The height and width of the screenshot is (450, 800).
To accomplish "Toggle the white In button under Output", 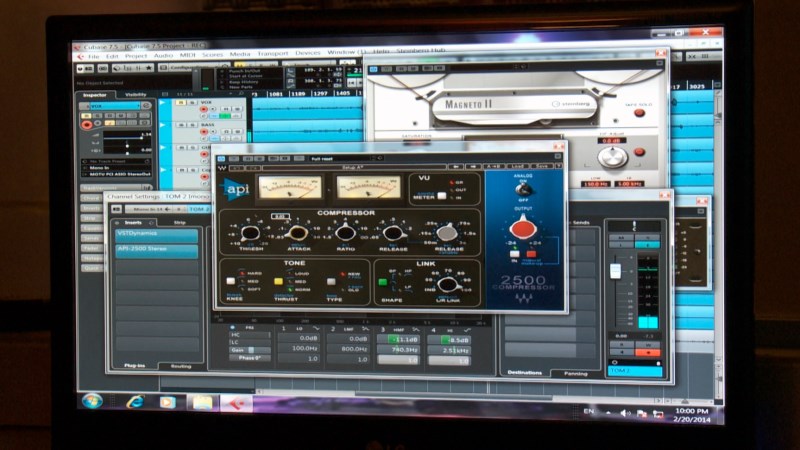I will click(515, 254).
